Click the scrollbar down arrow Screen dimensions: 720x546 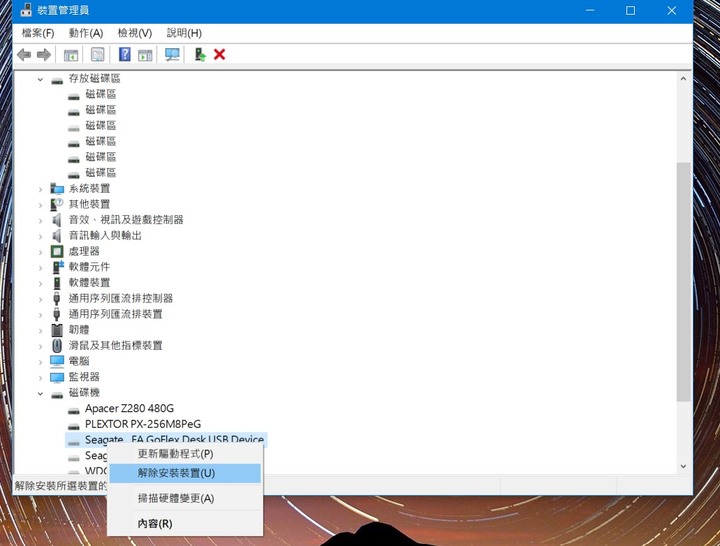[683, 466]
